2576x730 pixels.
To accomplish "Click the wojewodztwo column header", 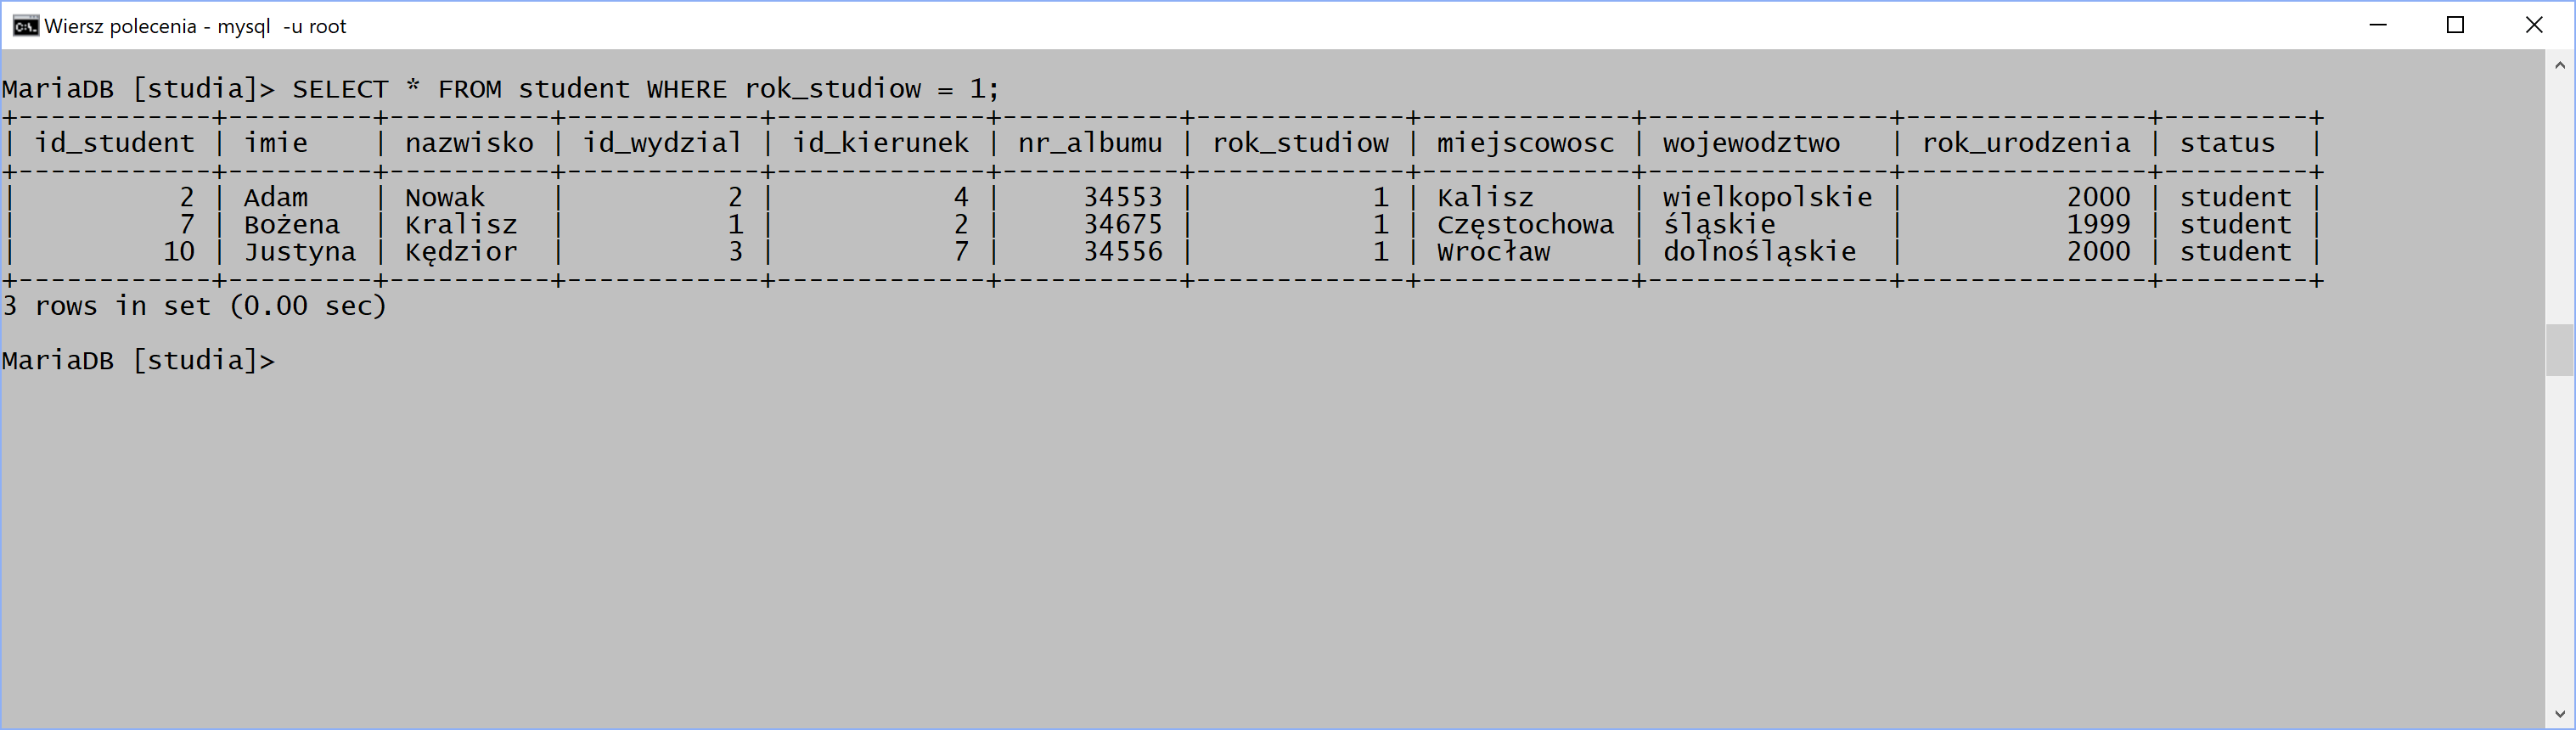I will click(1751, 143).
